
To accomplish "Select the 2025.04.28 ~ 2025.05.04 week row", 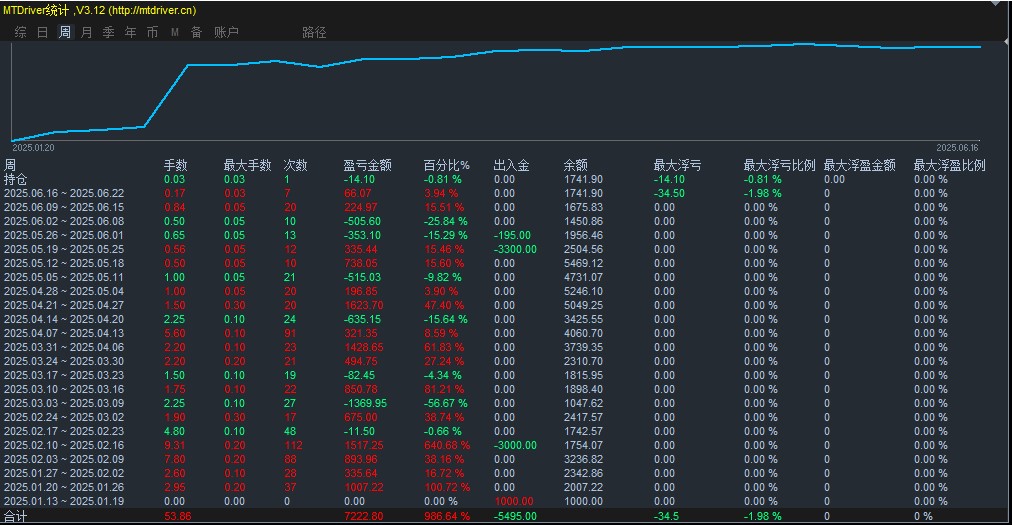I will pos(506,291).
